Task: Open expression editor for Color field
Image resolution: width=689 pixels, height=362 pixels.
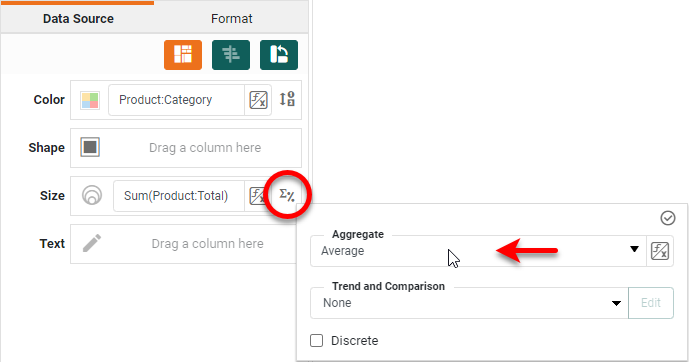Action: (258, 100)
